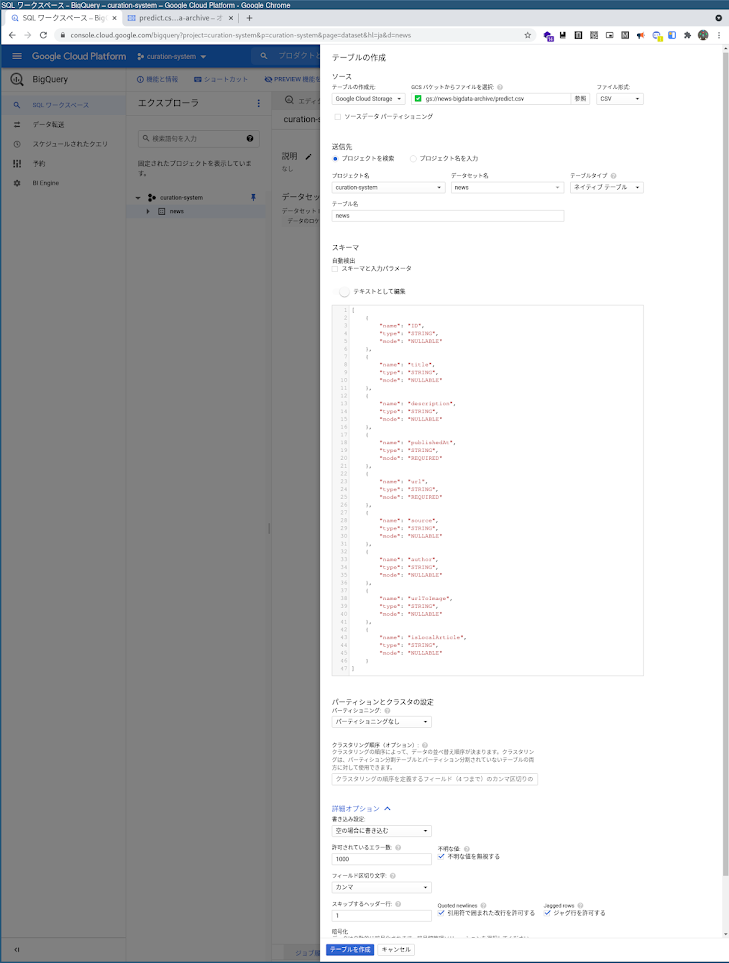
Task: Click the help icon beside スキップするヘッダー行
Action: [x=398, y=904]
